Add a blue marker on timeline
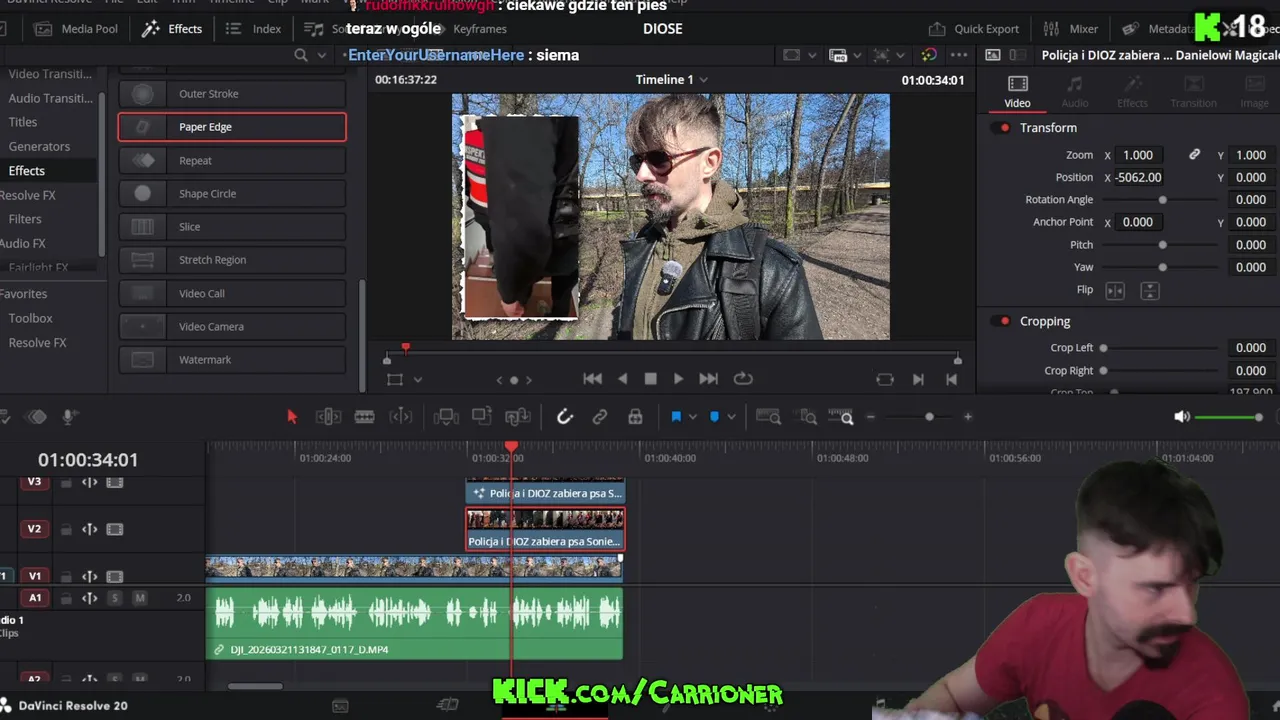 714,417
